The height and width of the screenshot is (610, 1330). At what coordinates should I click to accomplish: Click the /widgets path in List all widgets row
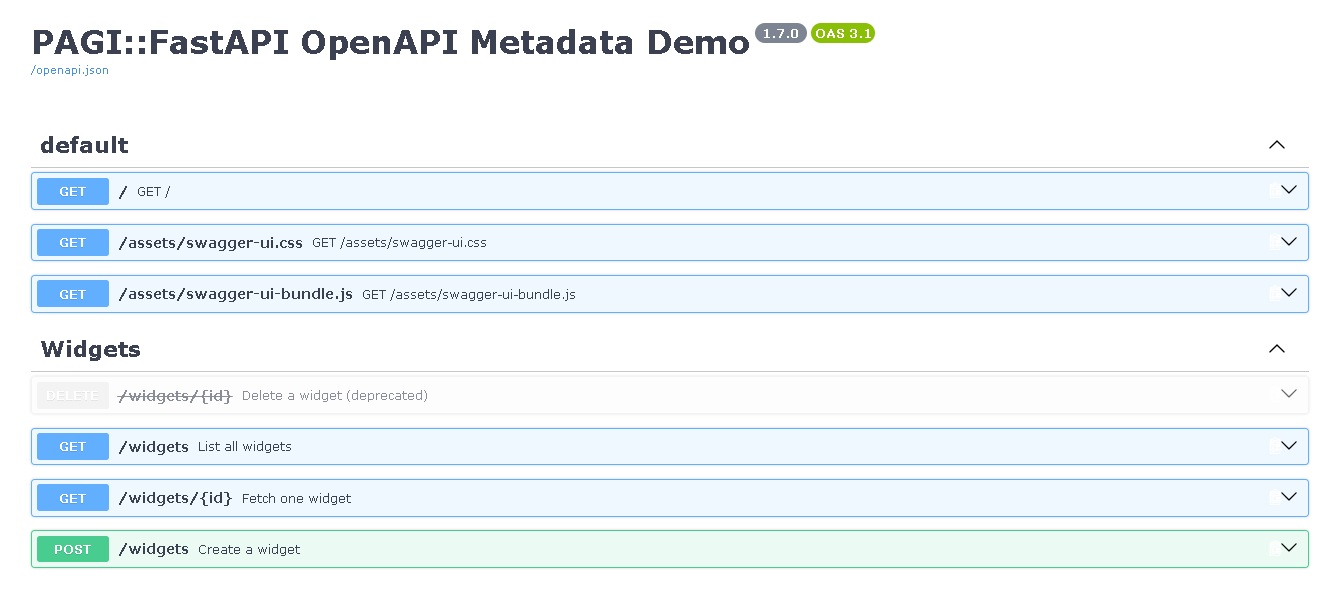[x=153, y=446]
